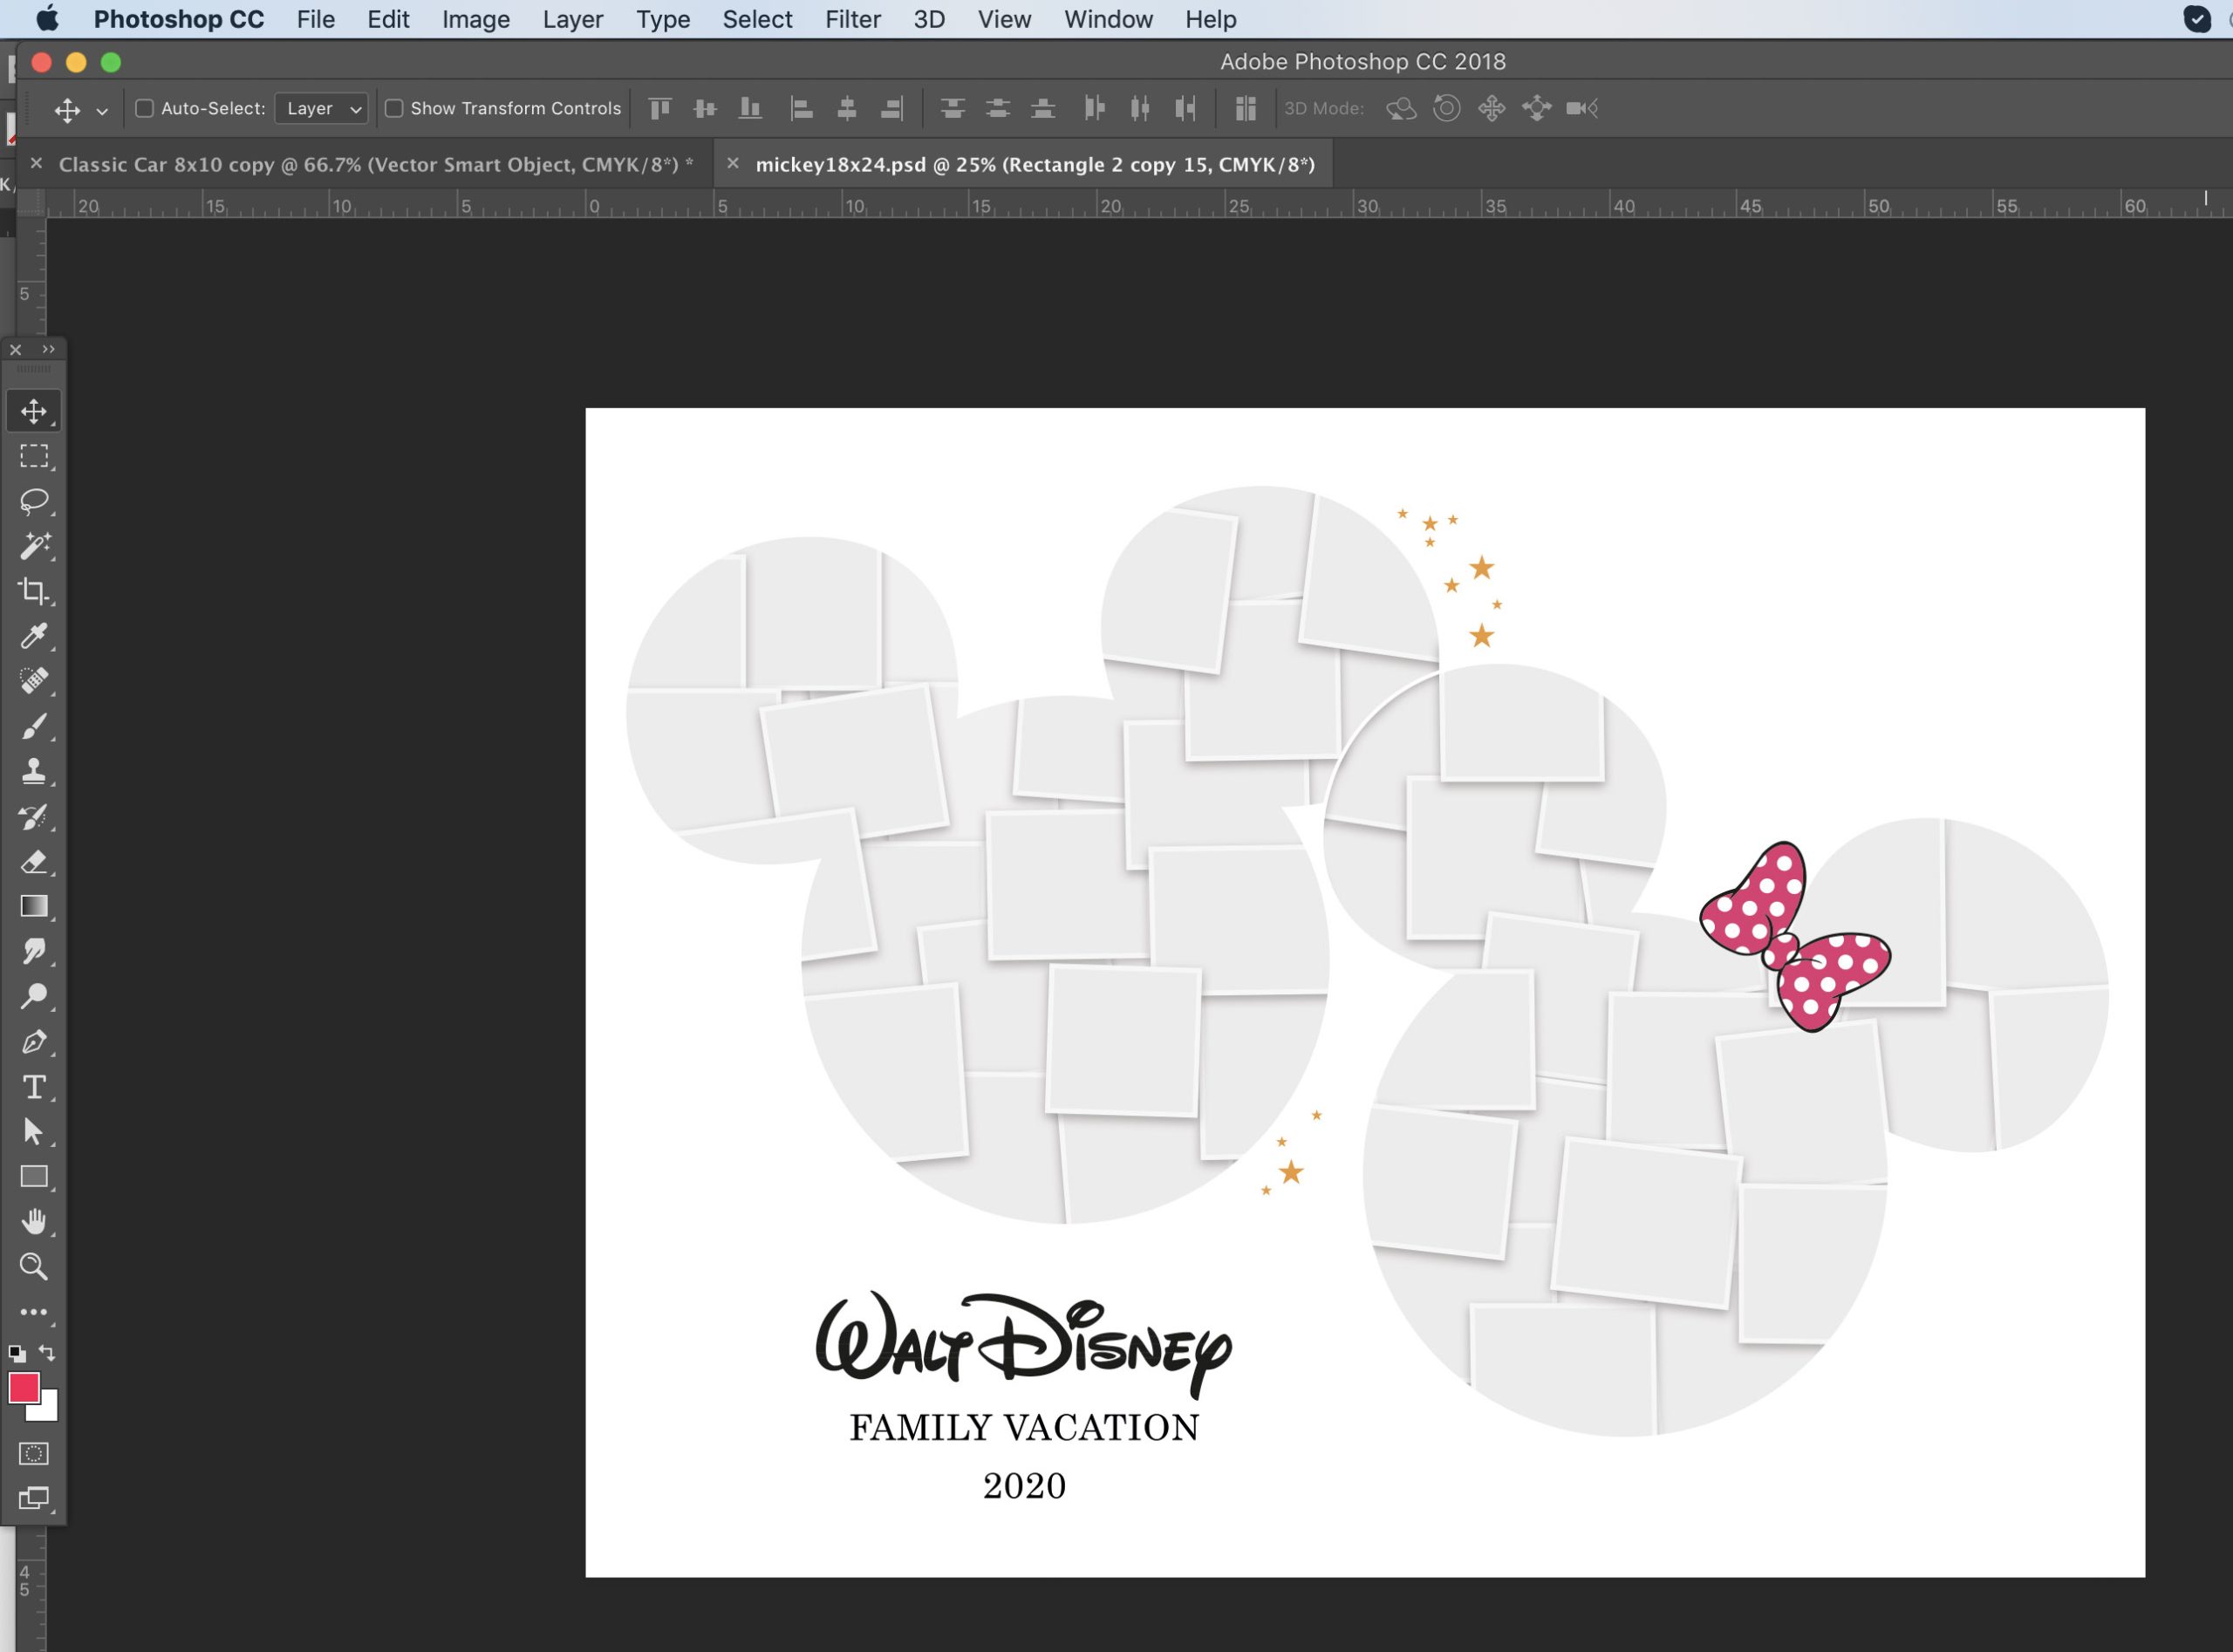2233x1652 pixels.
Task: Select the Crop tool
Action: 34,591
